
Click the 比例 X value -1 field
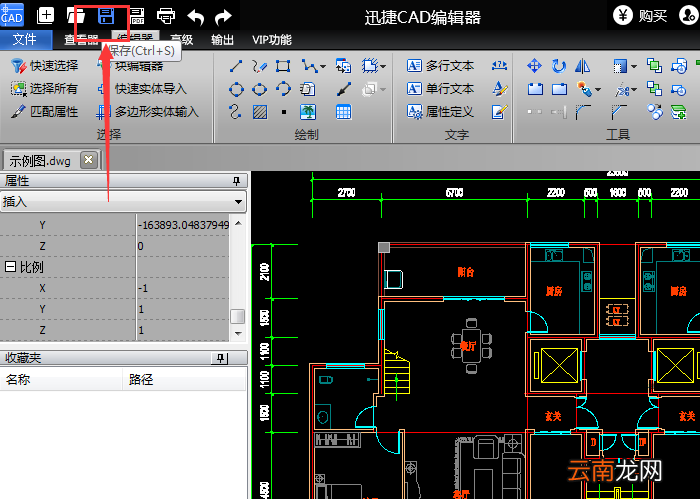coord(183,288)
